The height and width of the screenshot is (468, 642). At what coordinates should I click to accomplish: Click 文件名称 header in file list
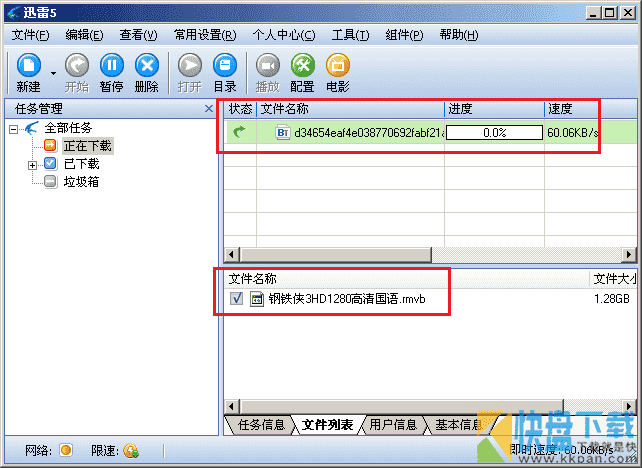pyautogui.click(x=252, y=279)
